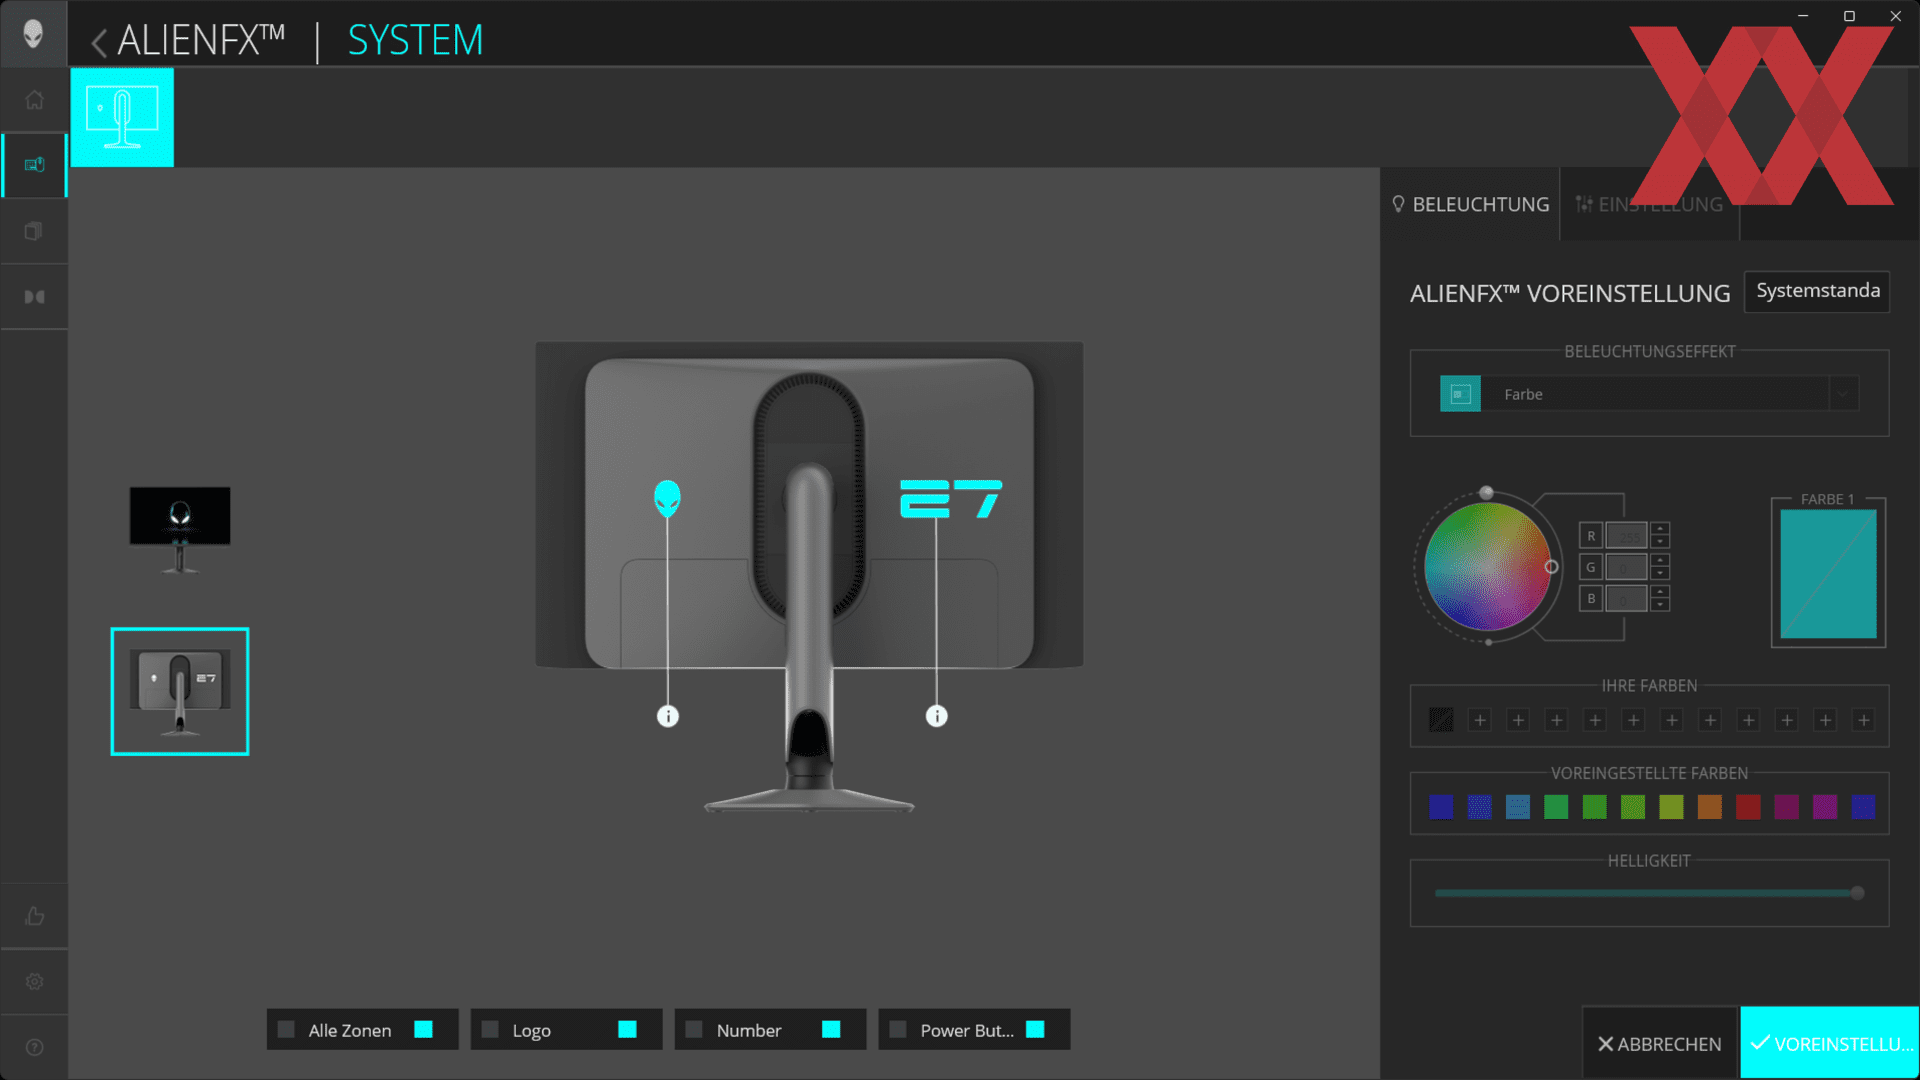Click the info icon under the logo zone
The image size is (1920, 1080).
point(668,716)
